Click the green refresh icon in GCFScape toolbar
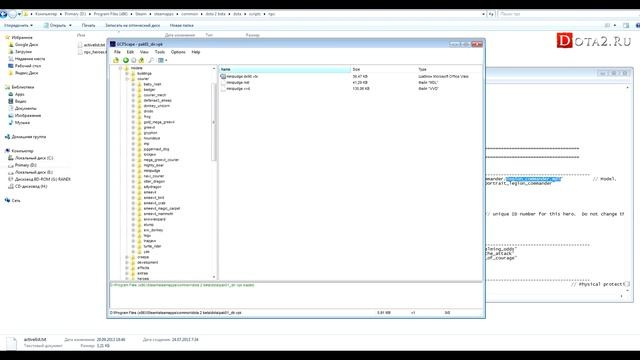Image resolution: width=640 pixels, height=360 pixels. coord(126,60)
